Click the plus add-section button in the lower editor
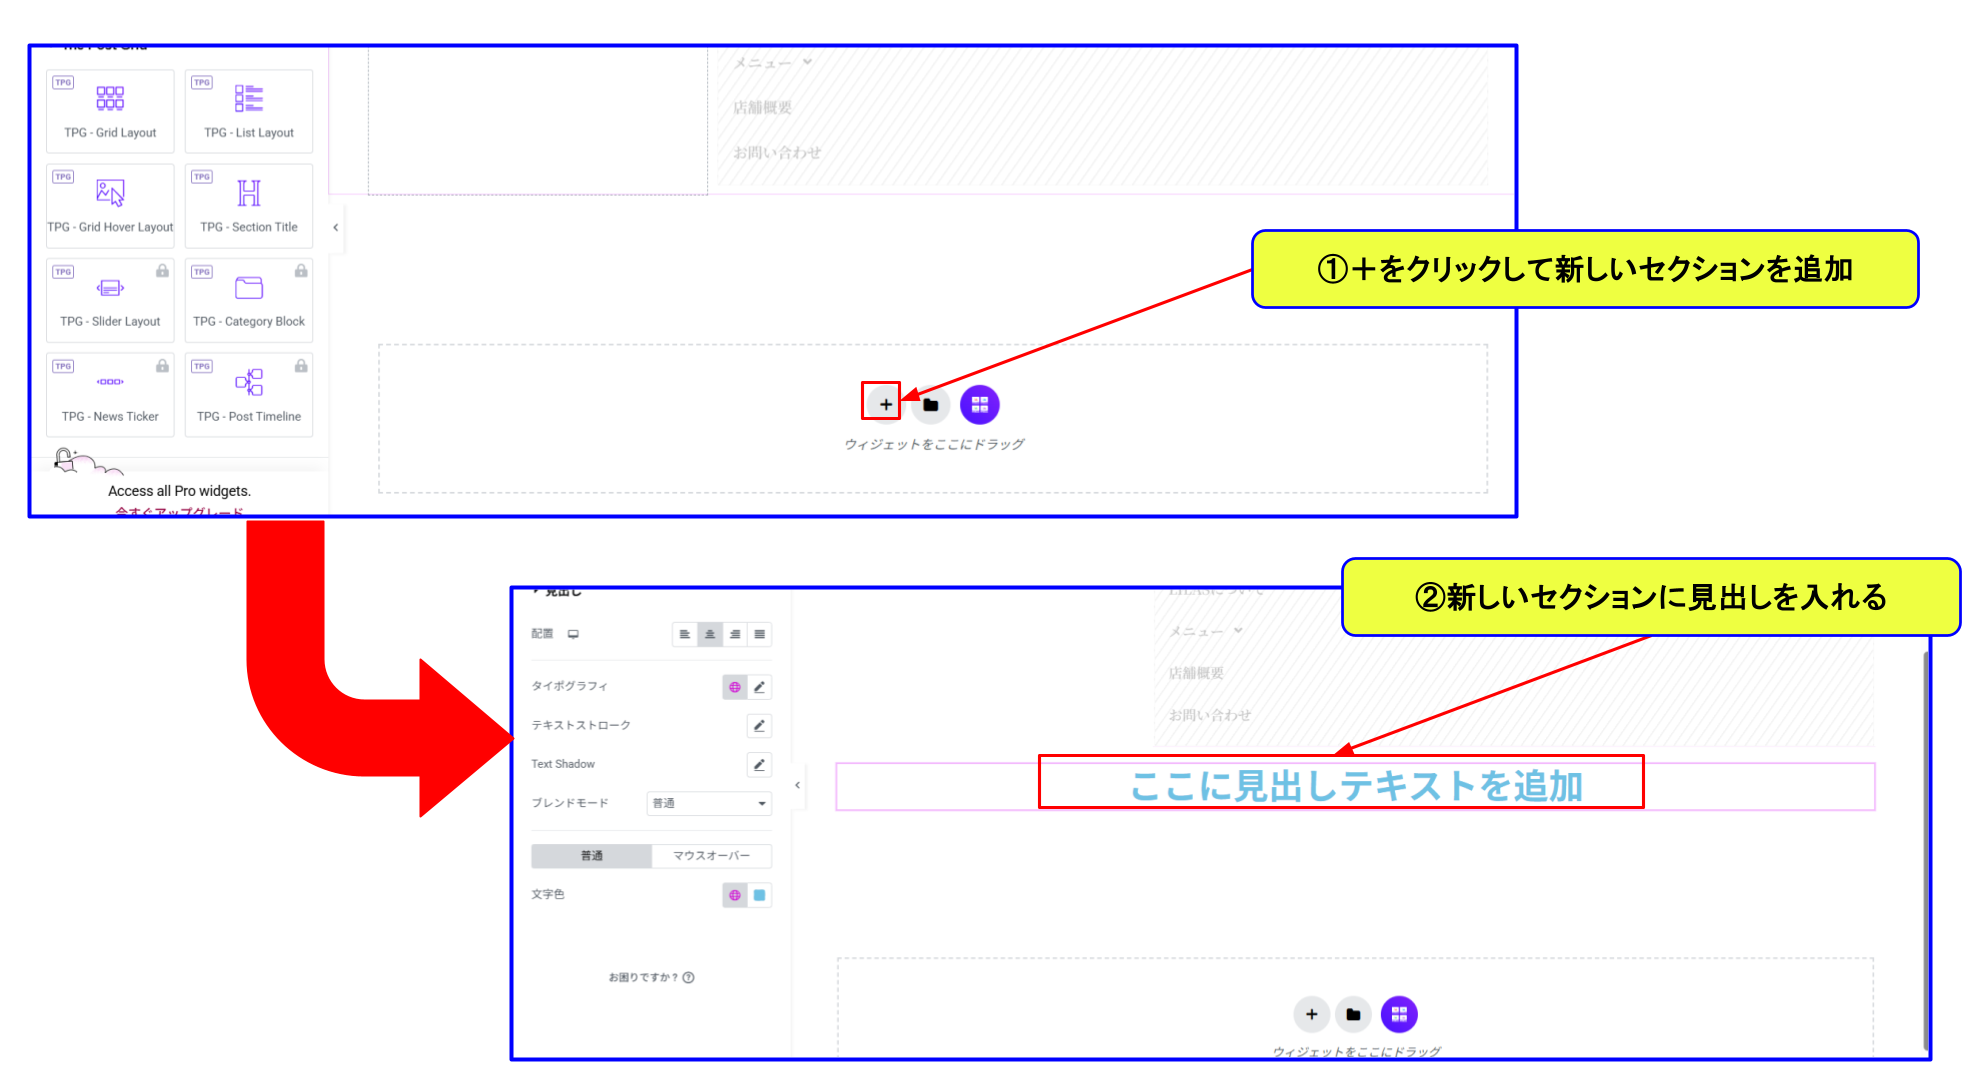 coord(1311,1014)
